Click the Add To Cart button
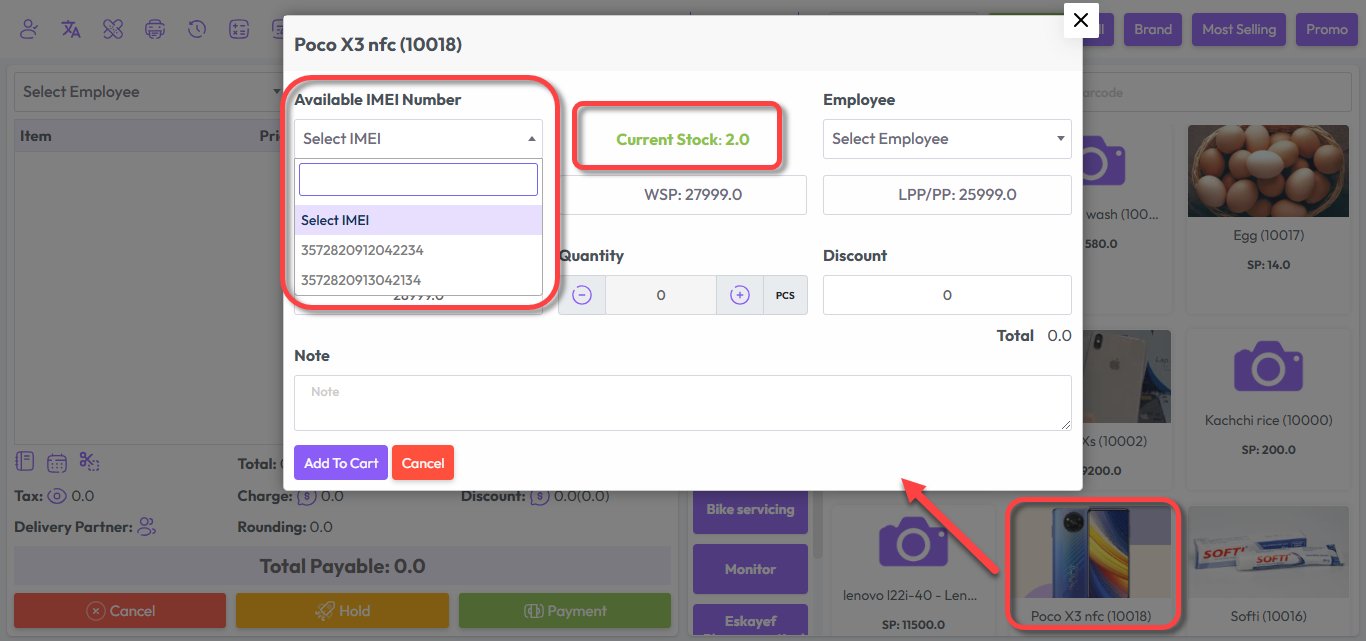The image size is (1366, 641). click(341, 463)
